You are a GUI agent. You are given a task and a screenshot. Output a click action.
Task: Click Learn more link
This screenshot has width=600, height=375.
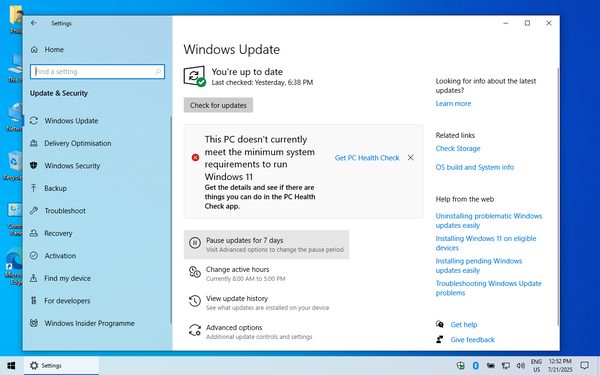(453, 104)
